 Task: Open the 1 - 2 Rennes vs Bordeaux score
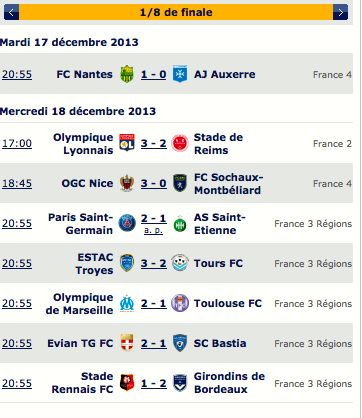coord(153,383)
